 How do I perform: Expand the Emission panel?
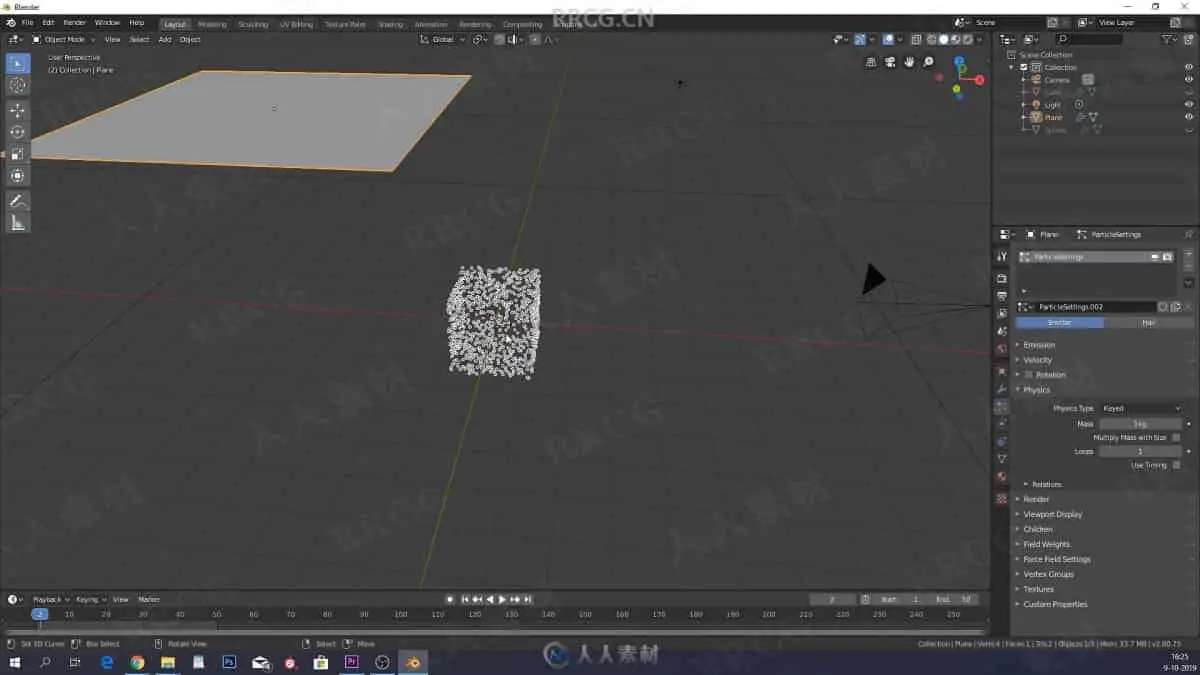click(1039, 345)
